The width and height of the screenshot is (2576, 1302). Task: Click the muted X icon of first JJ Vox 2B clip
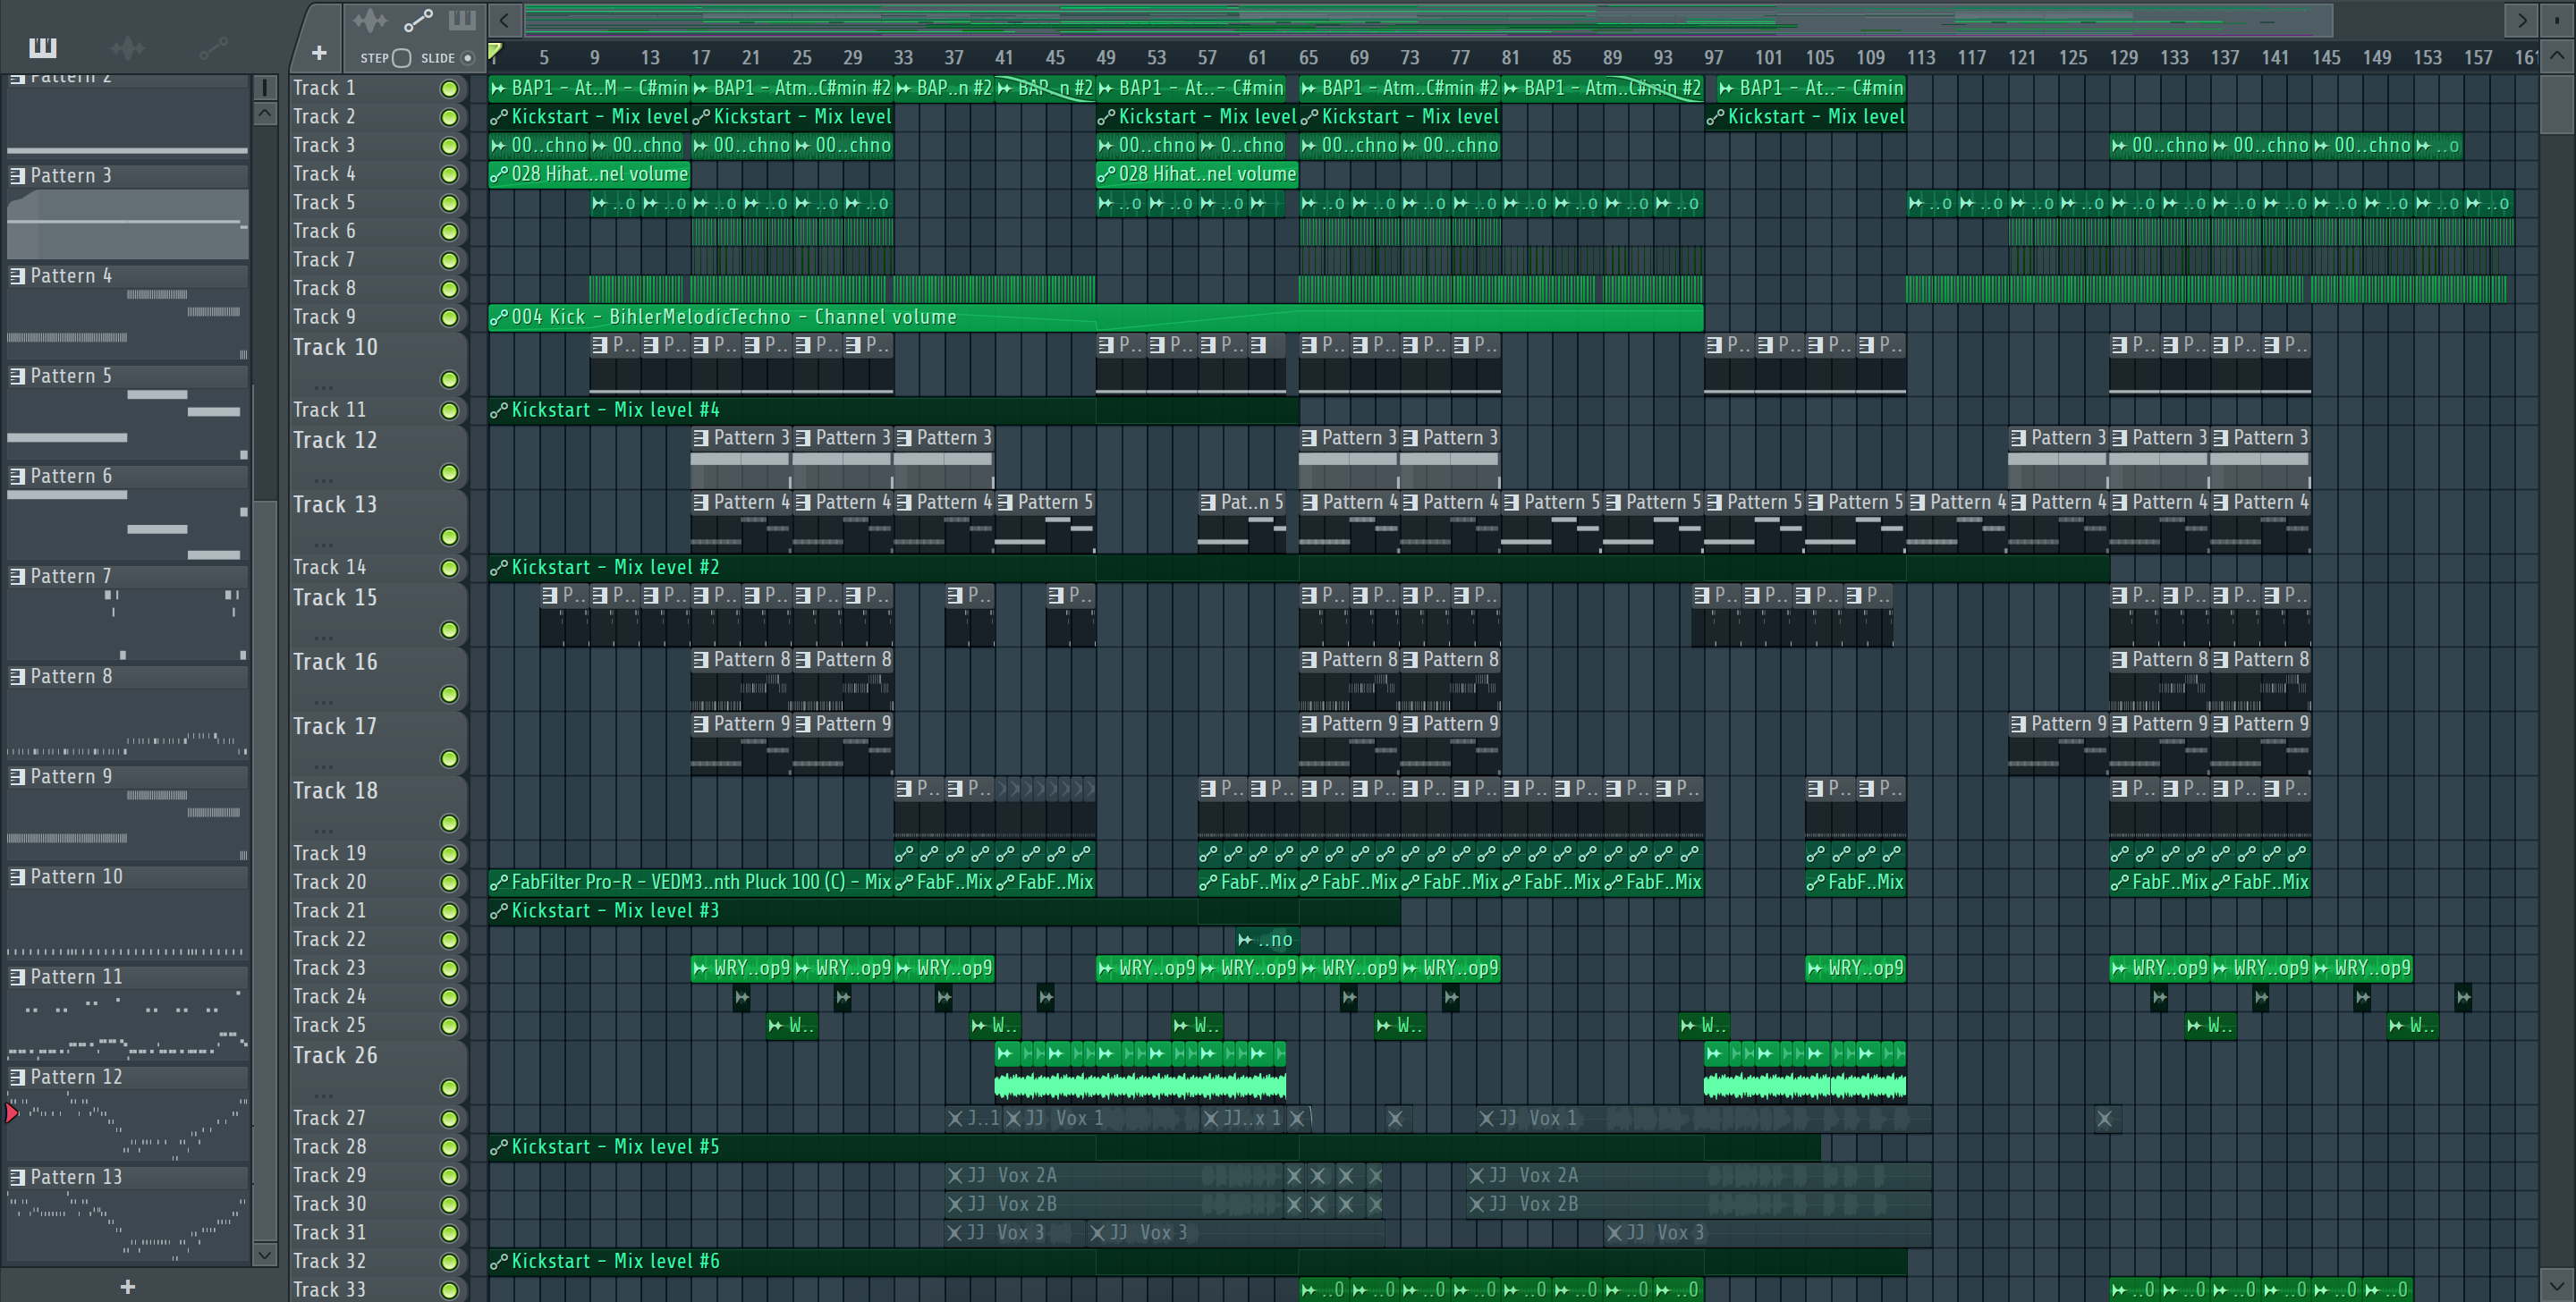(955, 1205)
